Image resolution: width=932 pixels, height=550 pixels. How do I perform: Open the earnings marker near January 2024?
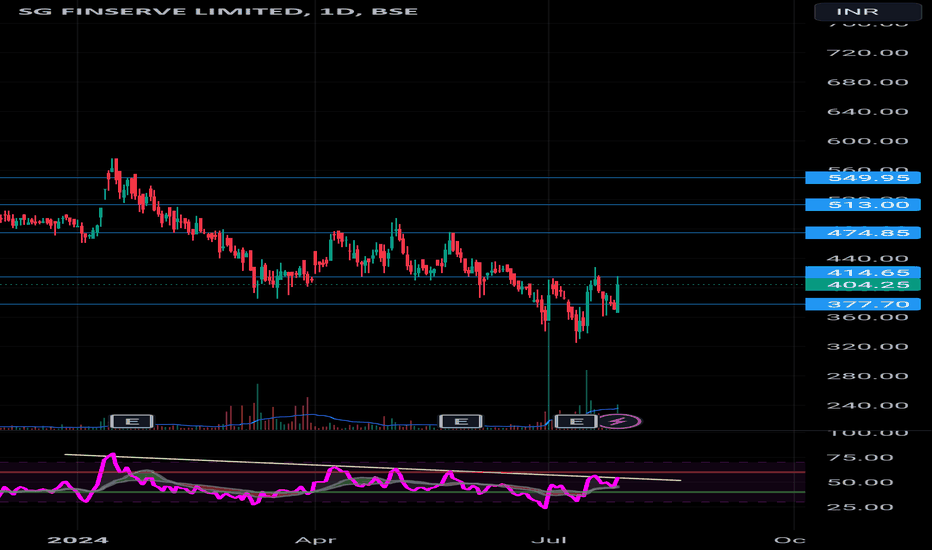coord(132,422)
